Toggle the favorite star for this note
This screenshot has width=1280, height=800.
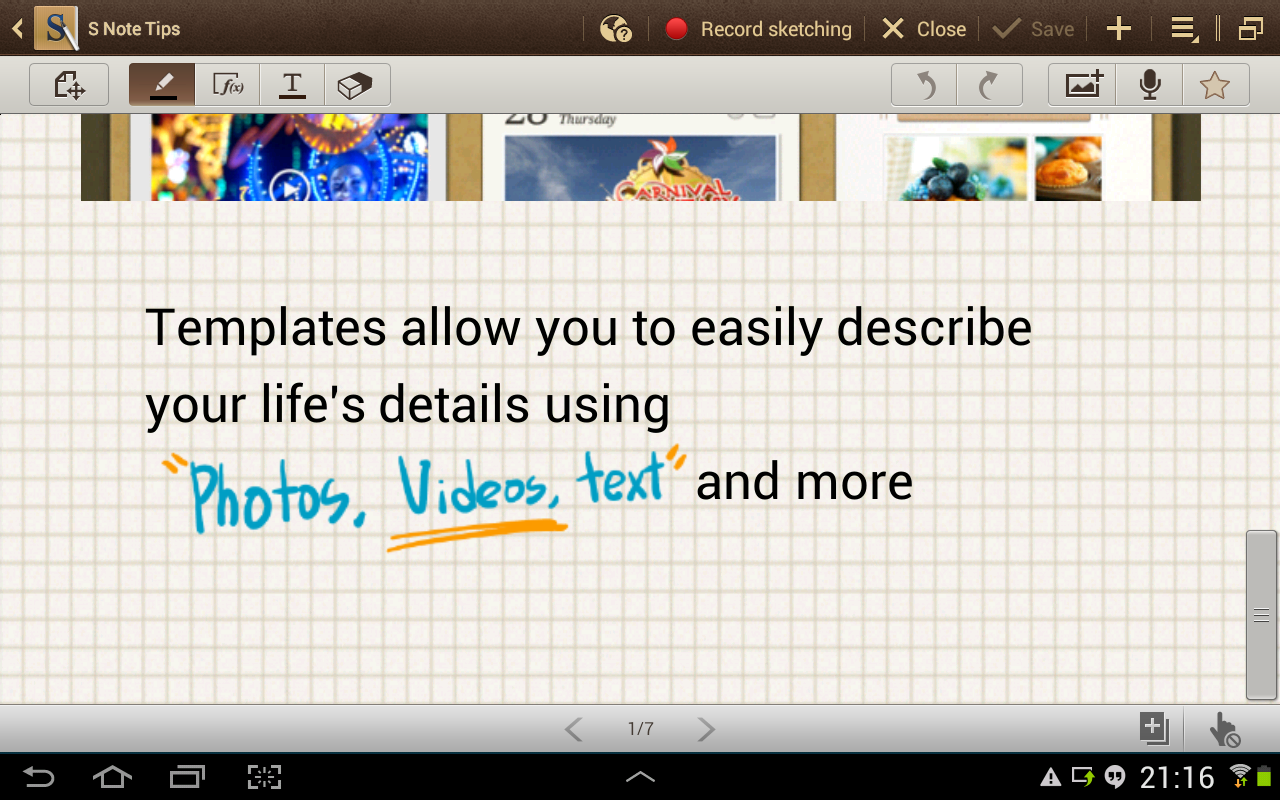click(x=1214, y=86)
